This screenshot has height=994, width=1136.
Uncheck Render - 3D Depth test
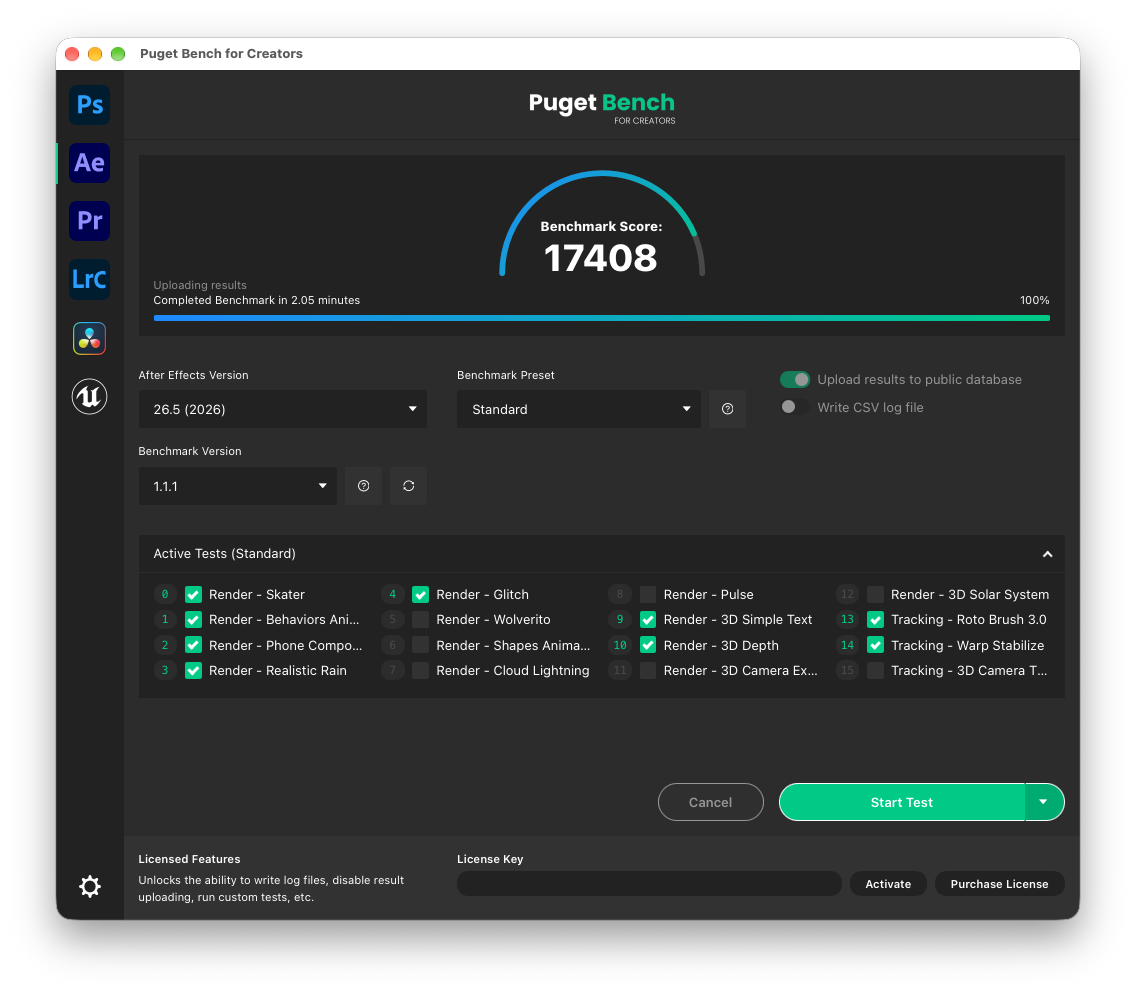tap(648, 646)
